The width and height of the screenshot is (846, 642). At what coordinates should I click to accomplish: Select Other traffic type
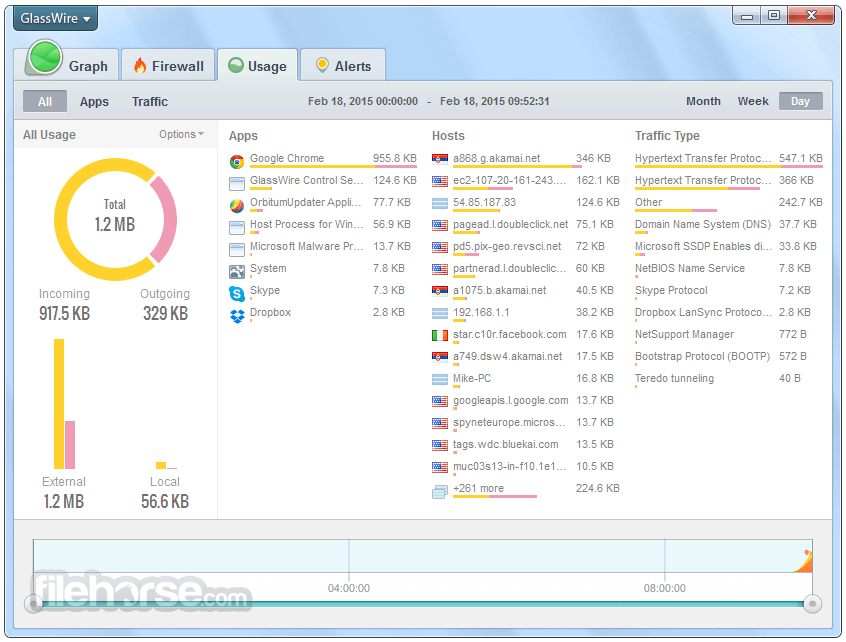(729, 203)
